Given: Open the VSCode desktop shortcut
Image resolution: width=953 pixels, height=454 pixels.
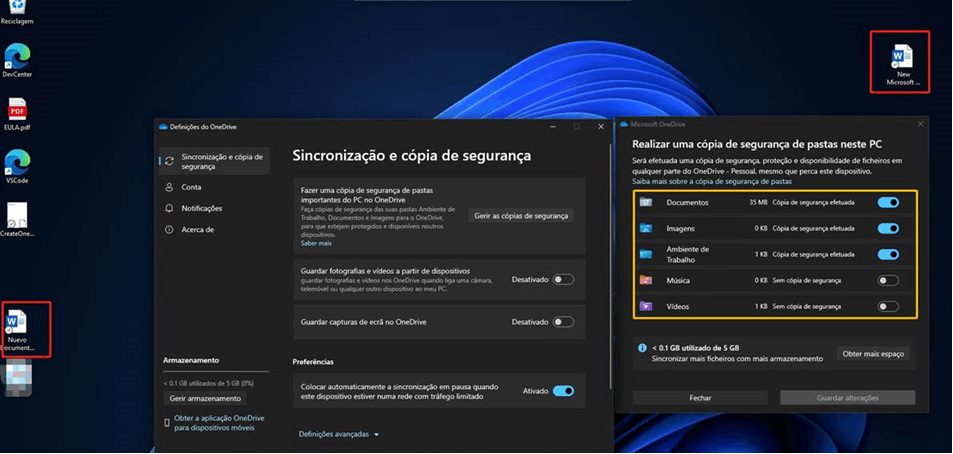Looking at the screenshot, I should 17,167.
